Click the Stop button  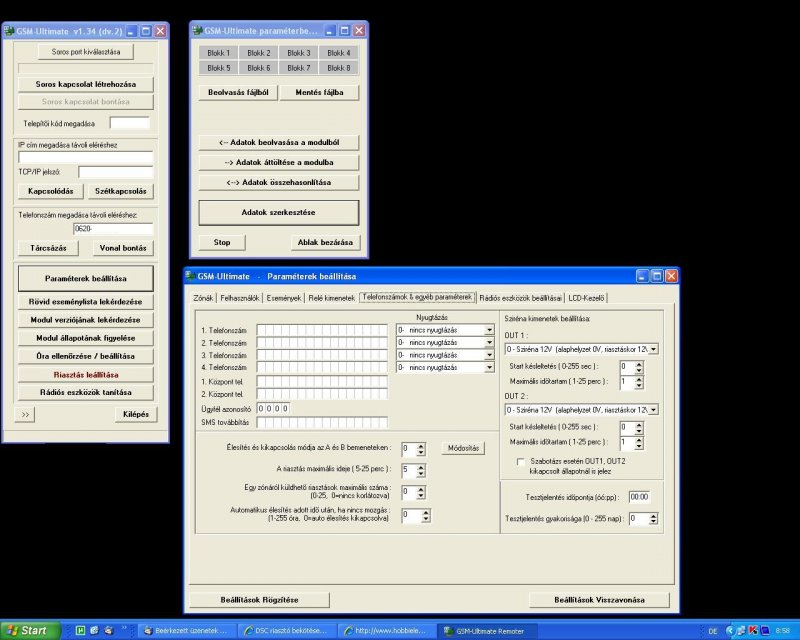(x=222, y=242)
